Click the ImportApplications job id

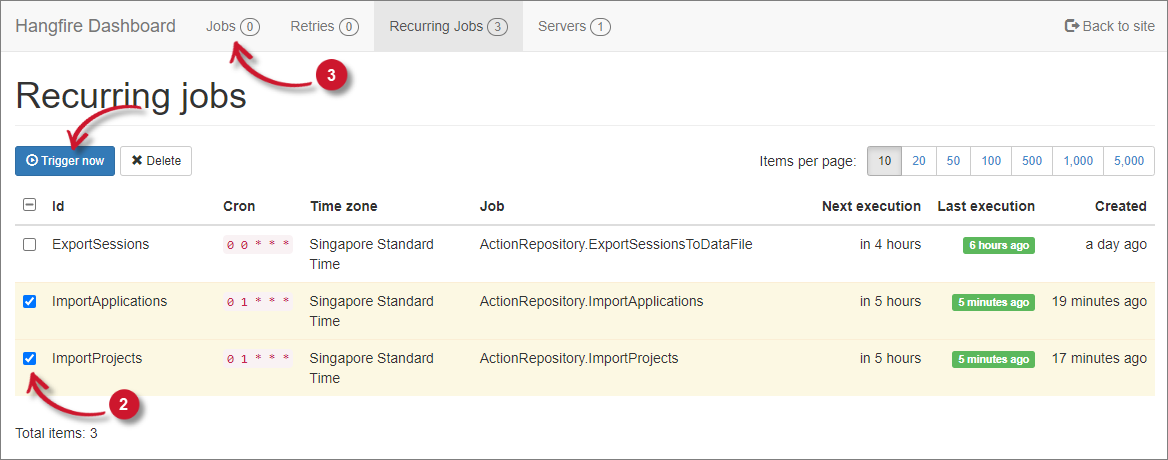110,301
